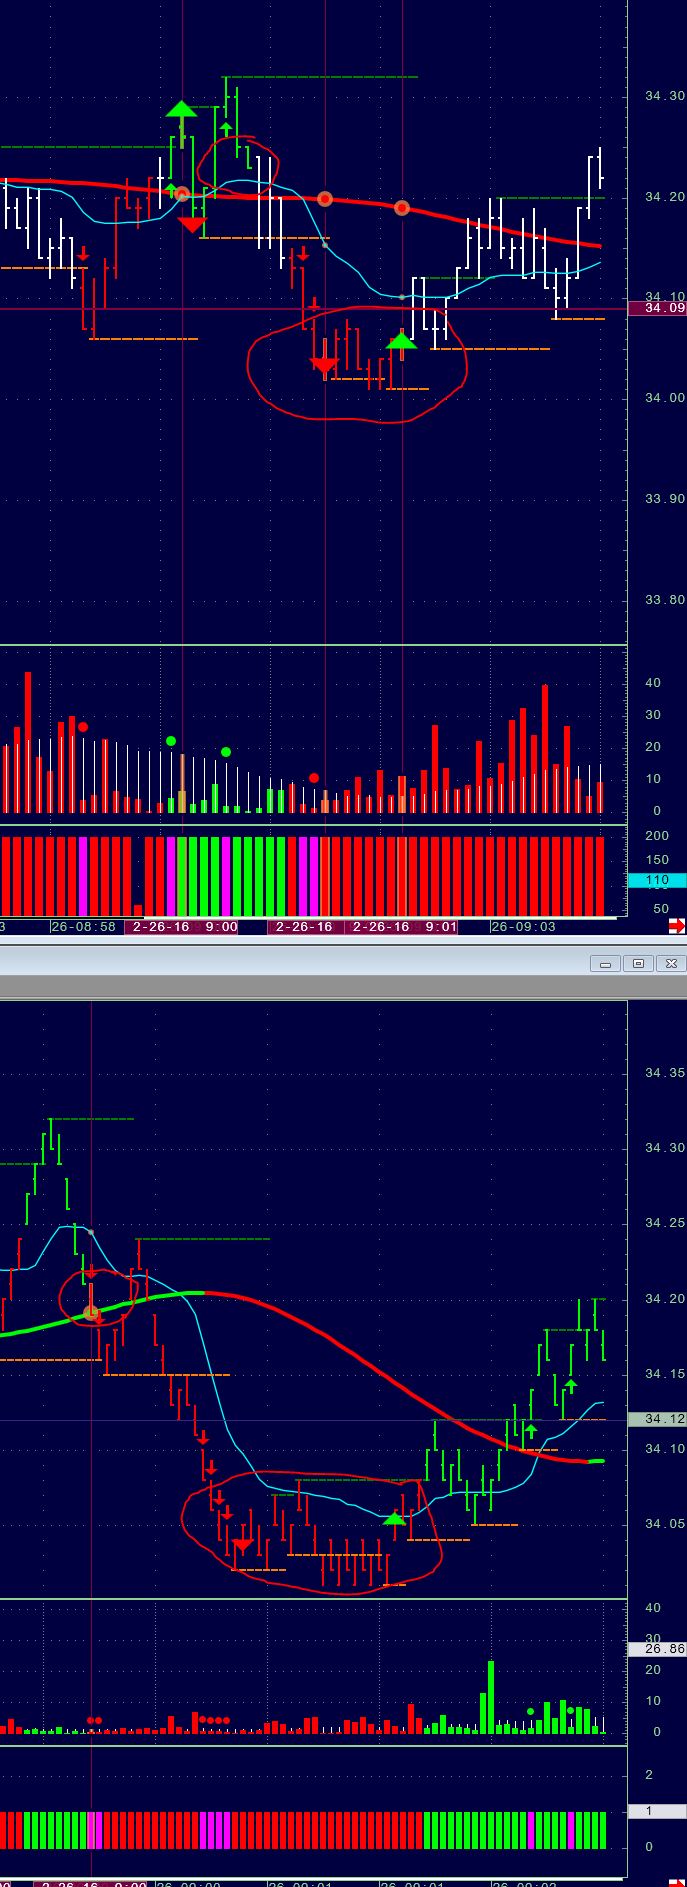Click the 33.90 price axis label in the top chart
The height and width of the screenshot is (1887, 687).
pos(665,499)
